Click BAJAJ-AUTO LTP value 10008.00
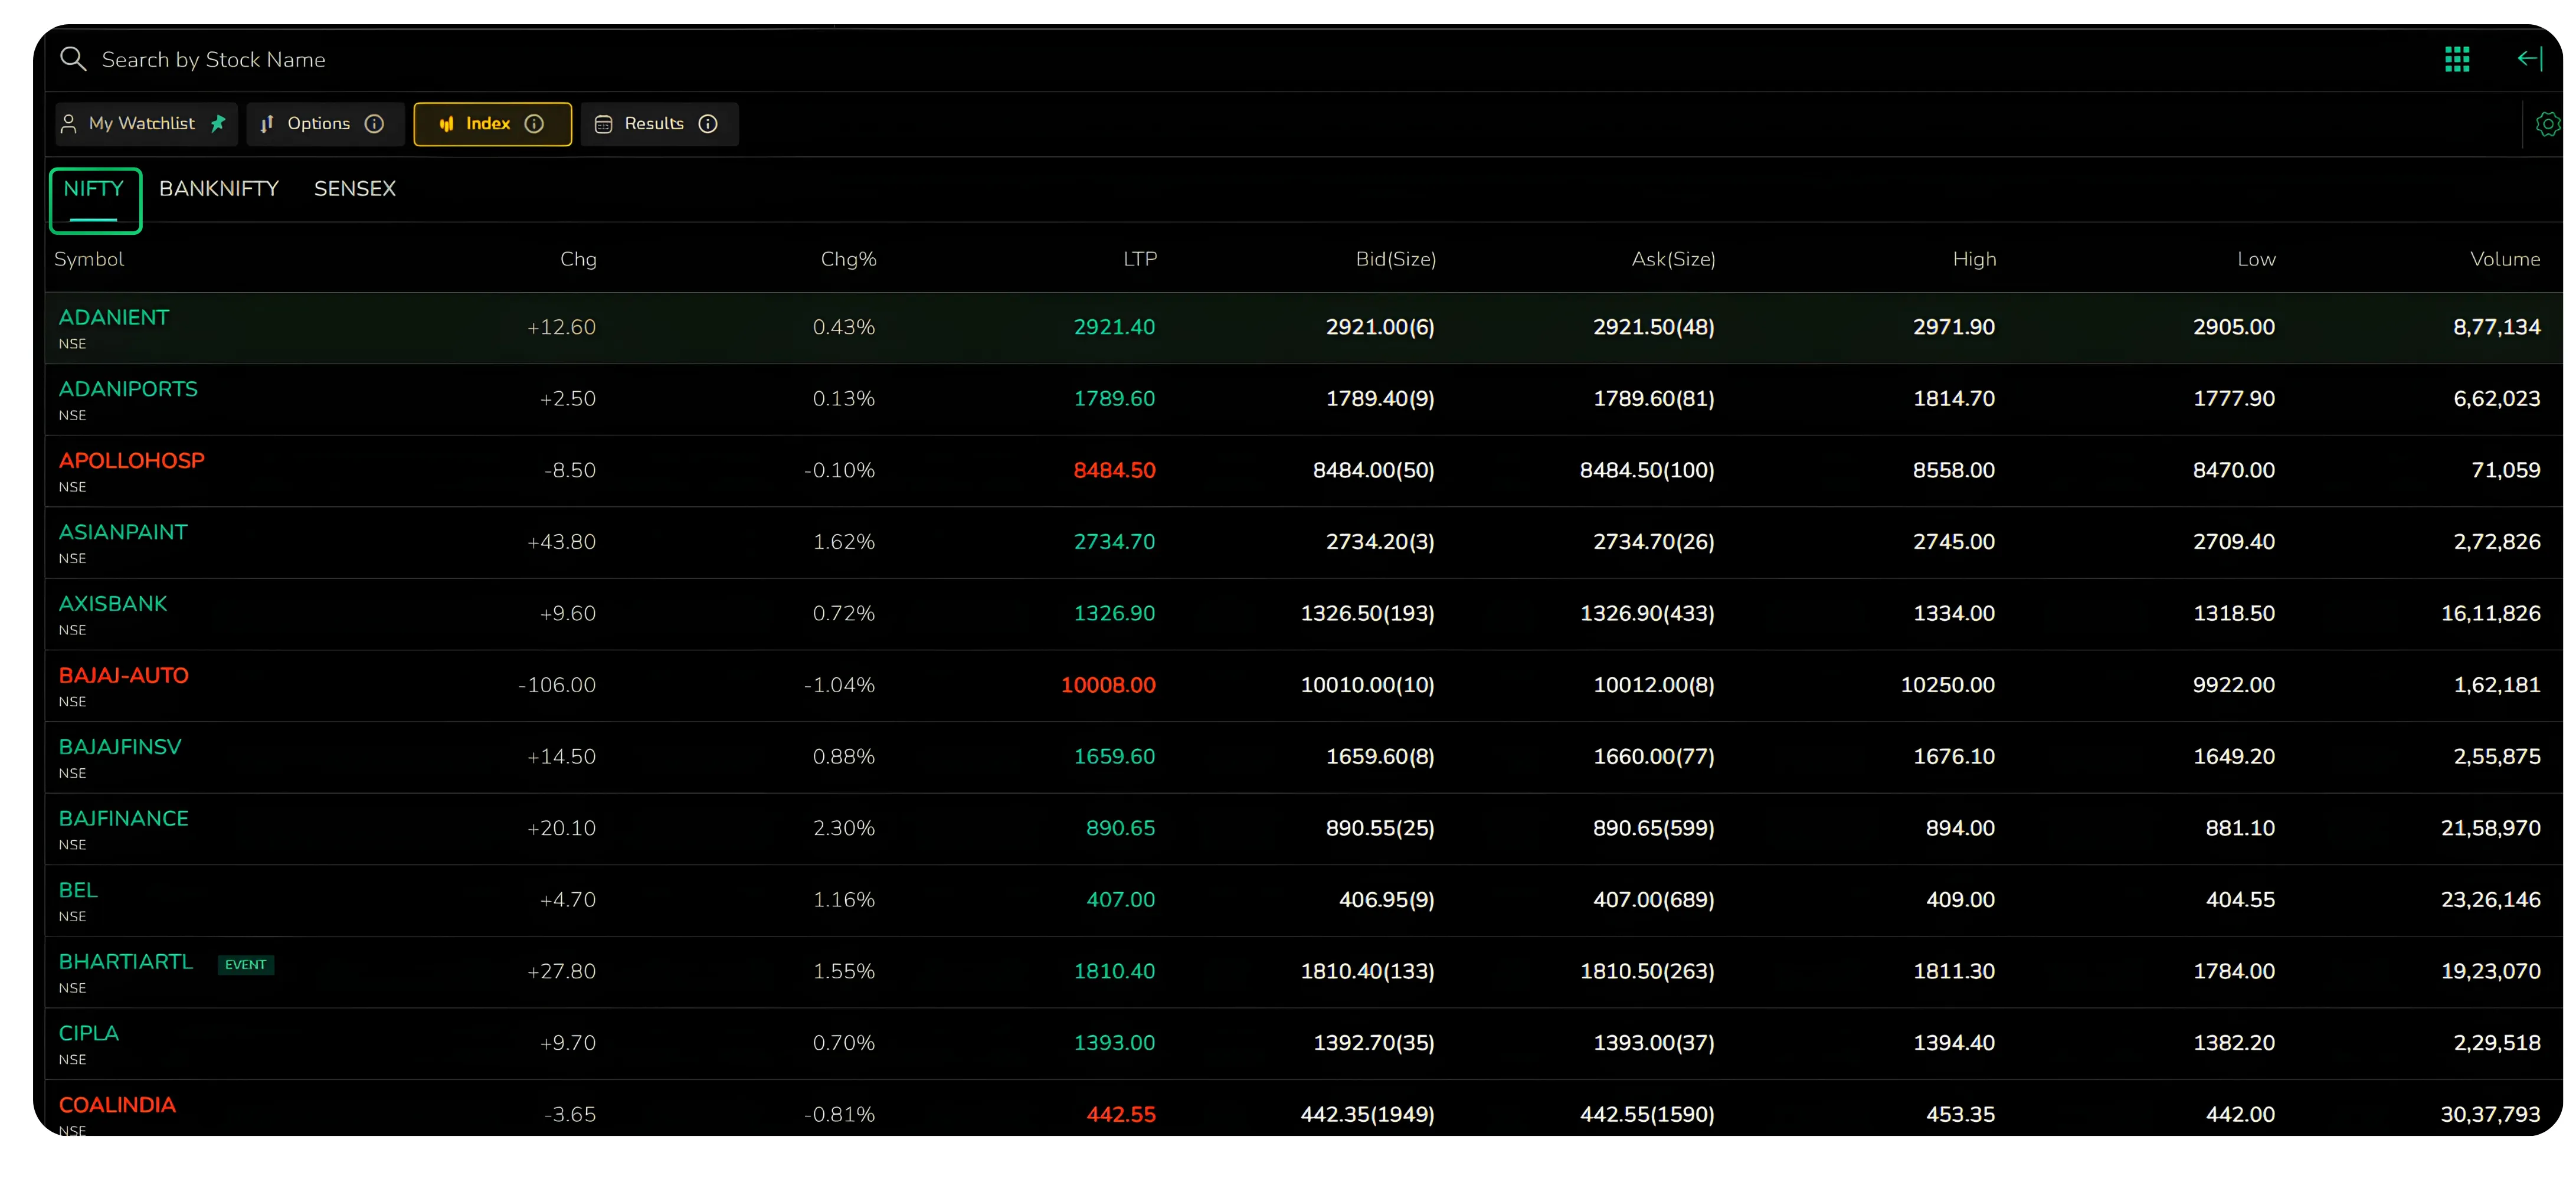Image resolution: width=2576 pixels, height=1179 pixels. pyautogui.click(x=1108, y=685)
